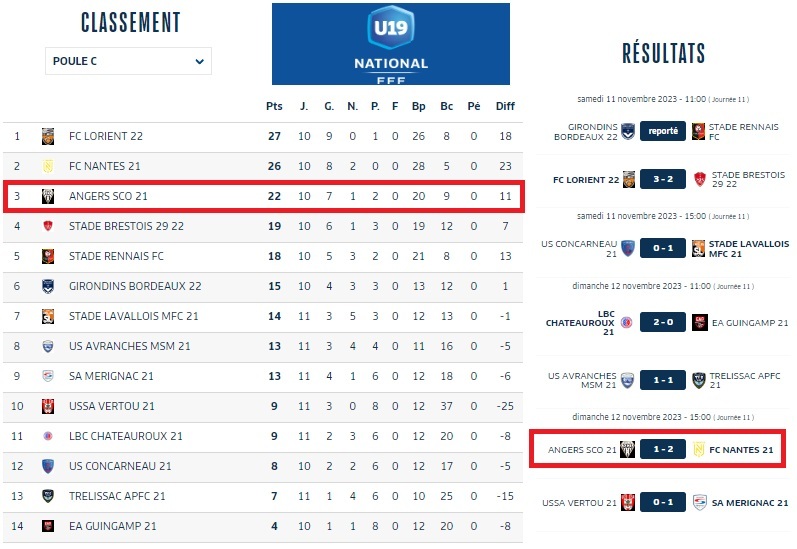The width and height of the screenshot is (797, 549).
Task: Sort by the Pts column header
Action: 274,106
